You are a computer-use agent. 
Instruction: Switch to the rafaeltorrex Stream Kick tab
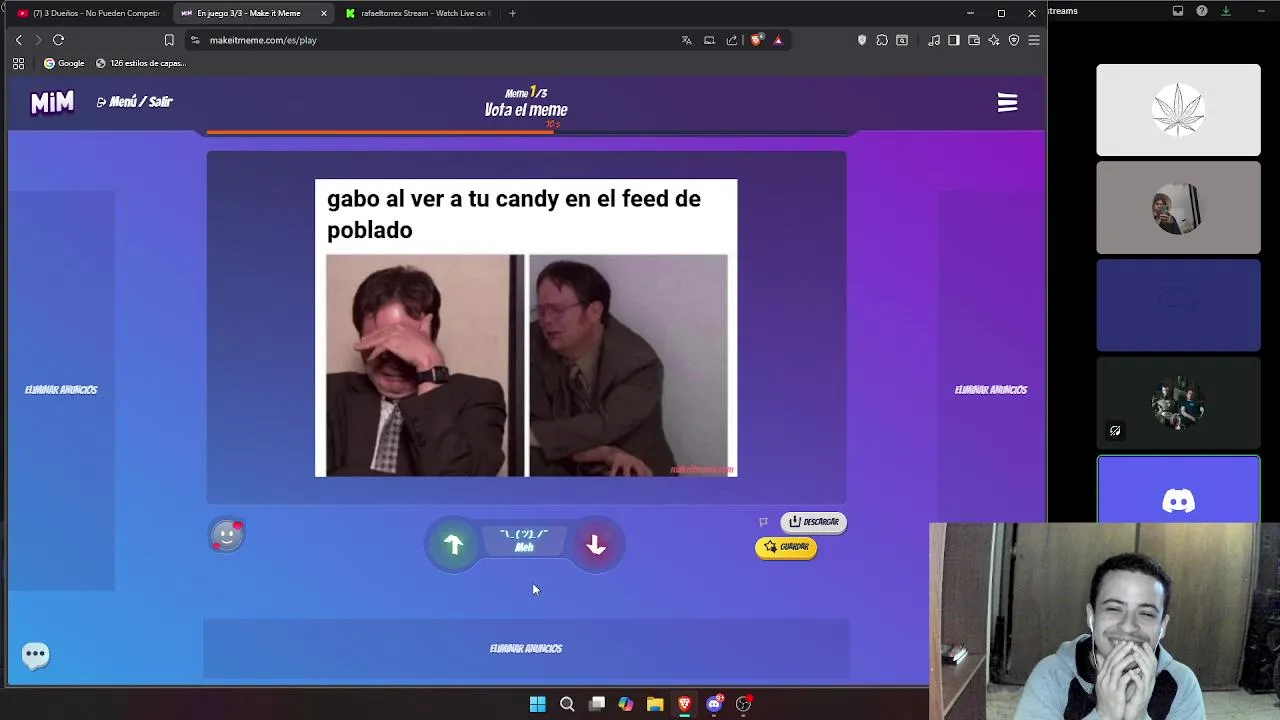(x=418, y=13)
